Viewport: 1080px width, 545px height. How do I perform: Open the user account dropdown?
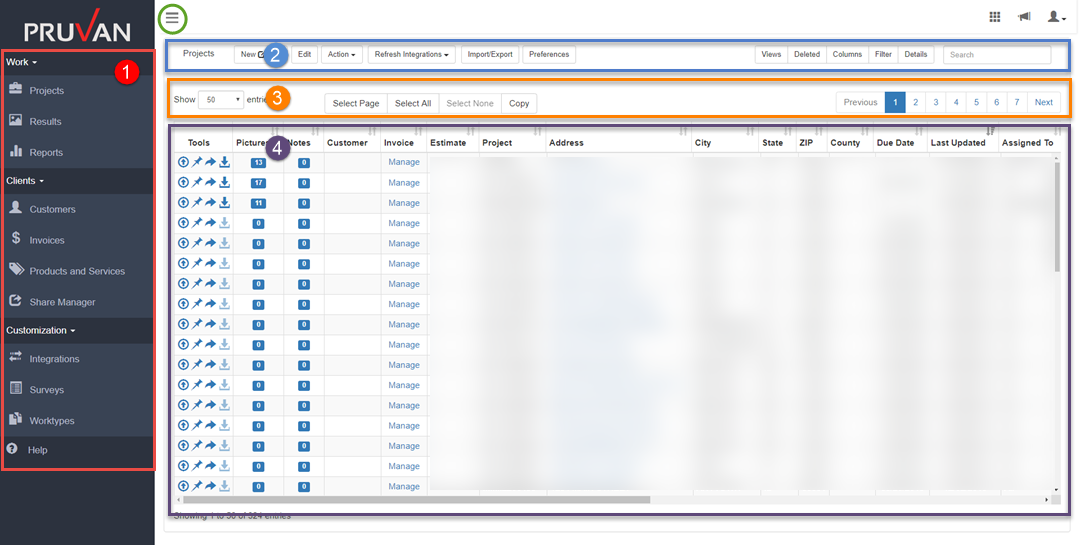[1056, 17]
